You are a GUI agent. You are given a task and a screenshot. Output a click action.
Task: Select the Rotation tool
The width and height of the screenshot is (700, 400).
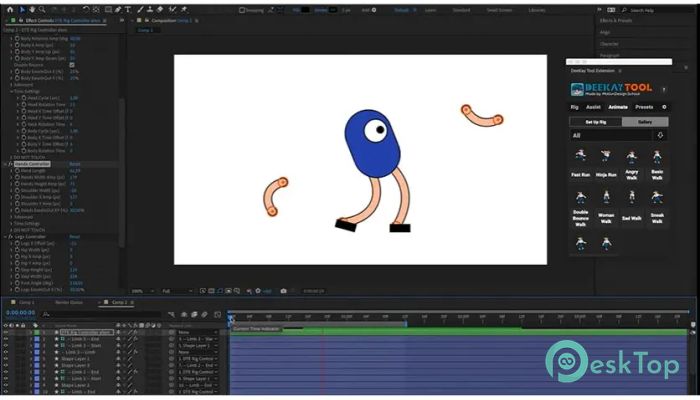tap(85, 9)
